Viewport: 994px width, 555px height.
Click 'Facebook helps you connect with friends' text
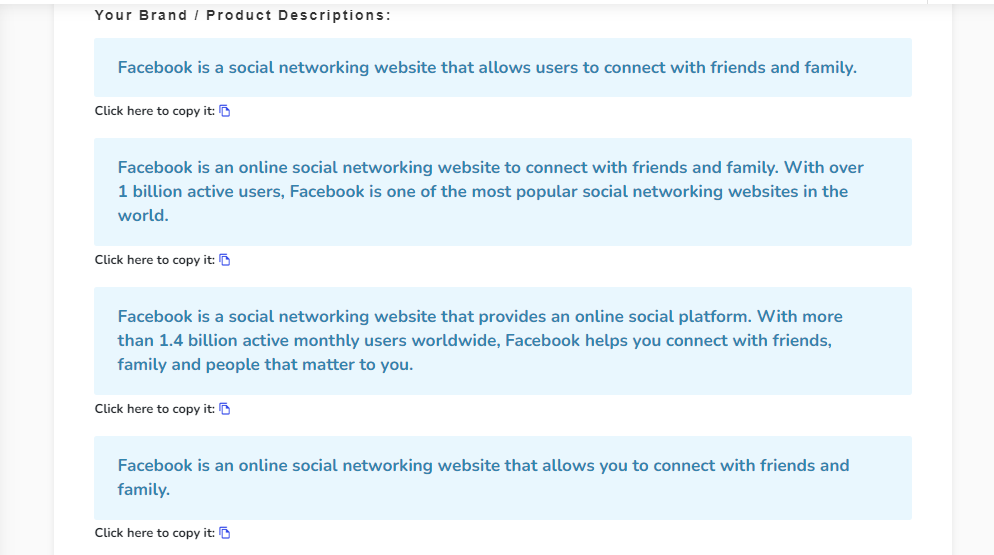point(668,341)
